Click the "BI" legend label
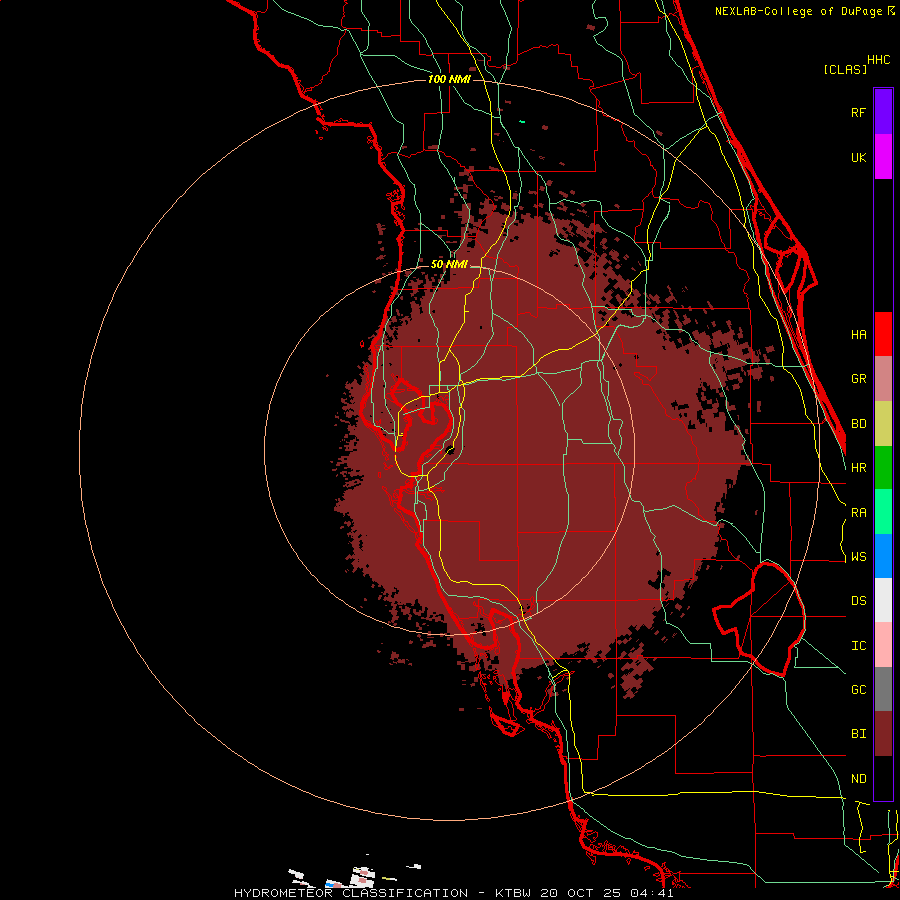 click(x=858, y=734)
